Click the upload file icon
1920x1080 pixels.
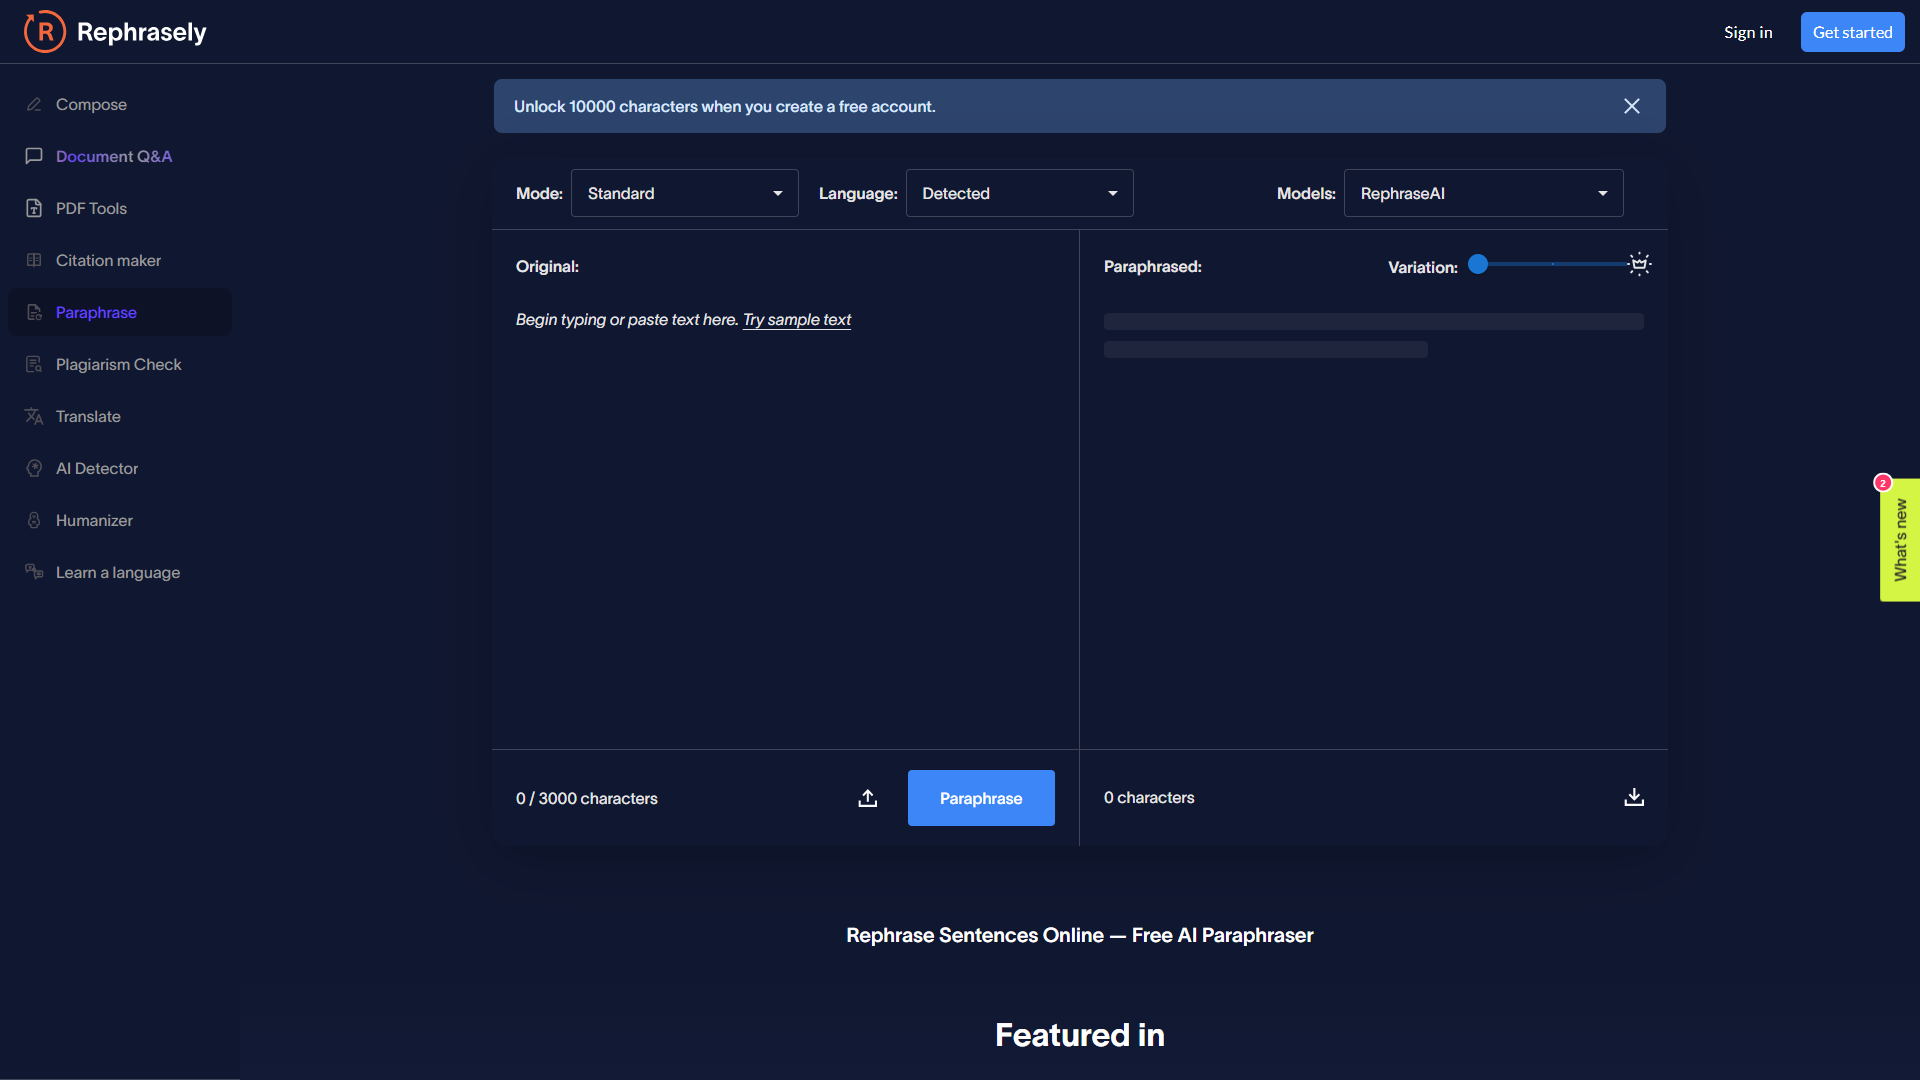pyautogui.click(x=868, y=798)
